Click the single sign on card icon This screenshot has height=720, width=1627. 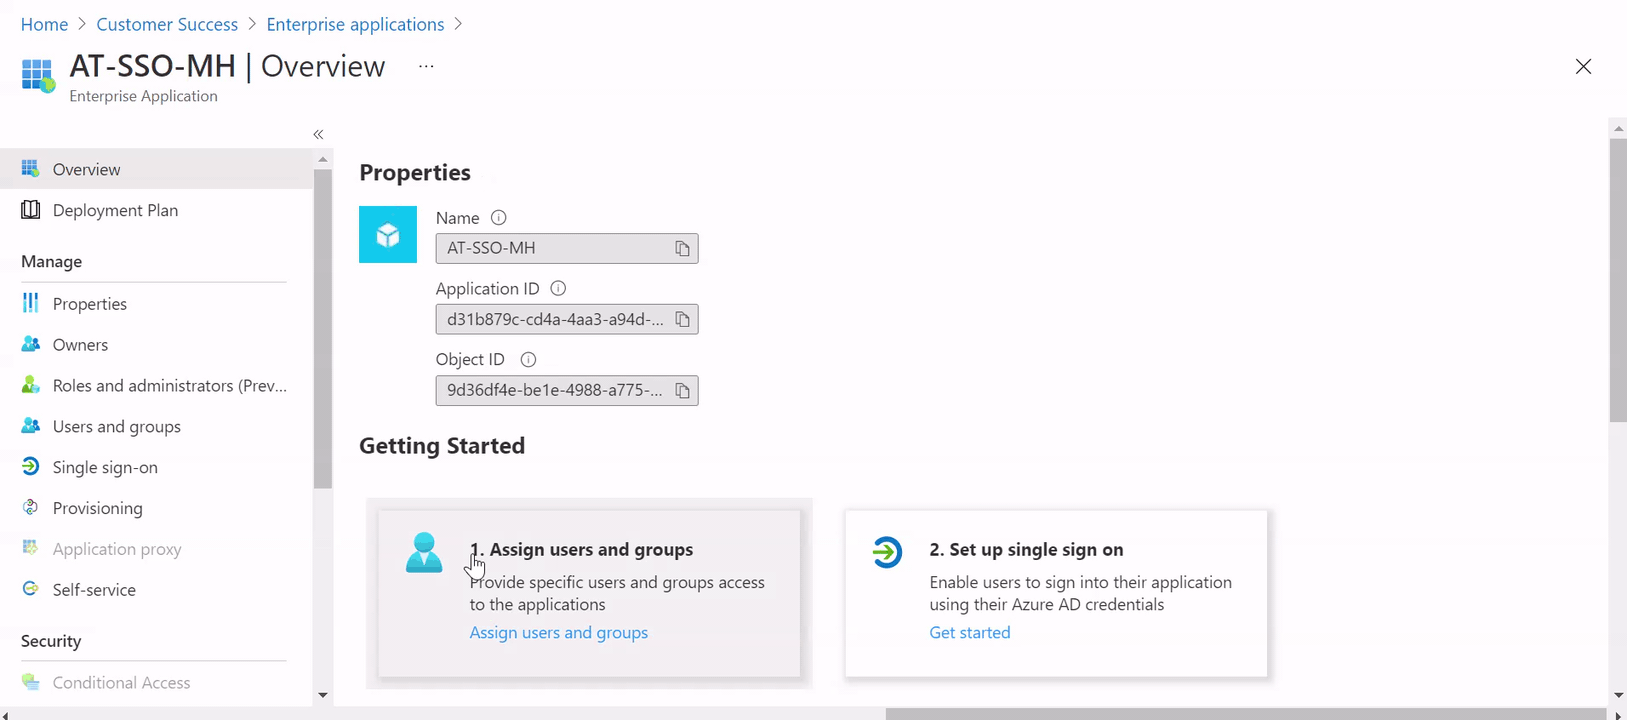point(886,552)
